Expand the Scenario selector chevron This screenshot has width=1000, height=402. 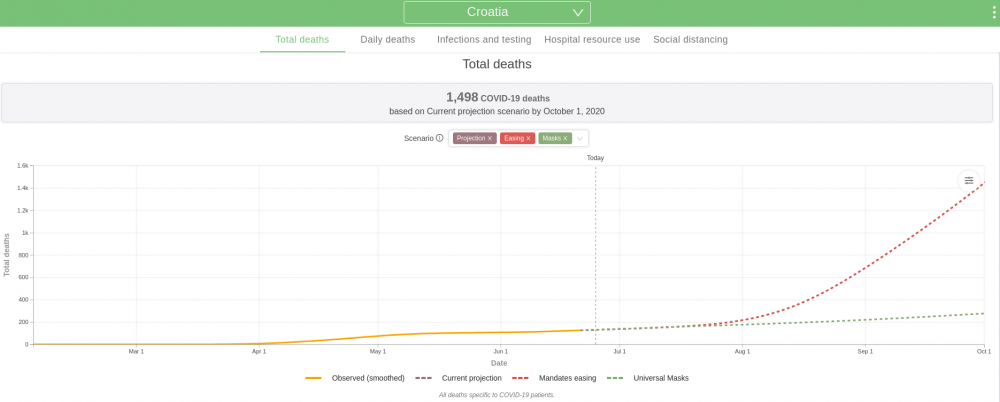point(580,138)
